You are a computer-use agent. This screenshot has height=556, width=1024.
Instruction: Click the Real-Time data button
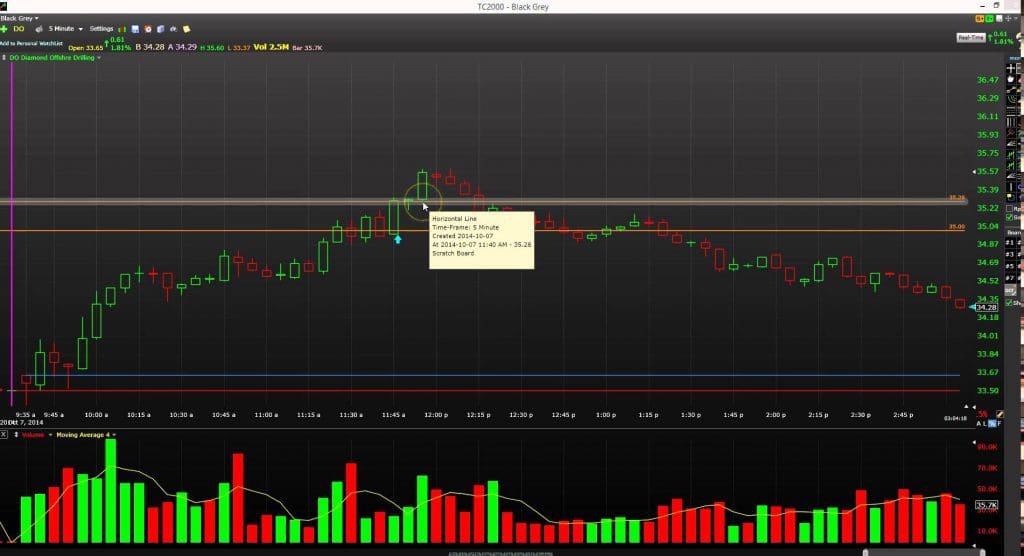(x=970, y=37)
